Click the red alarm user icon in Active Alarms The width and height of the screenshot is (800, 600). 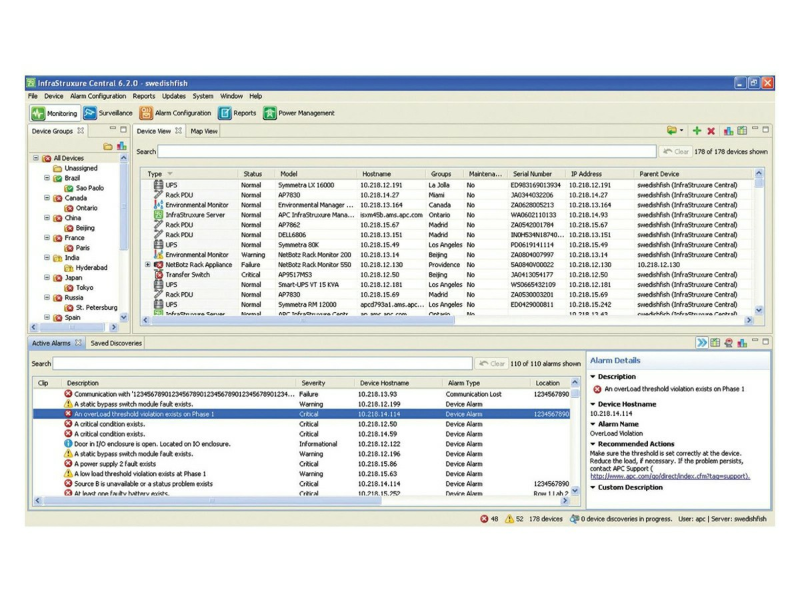(729, 343)
